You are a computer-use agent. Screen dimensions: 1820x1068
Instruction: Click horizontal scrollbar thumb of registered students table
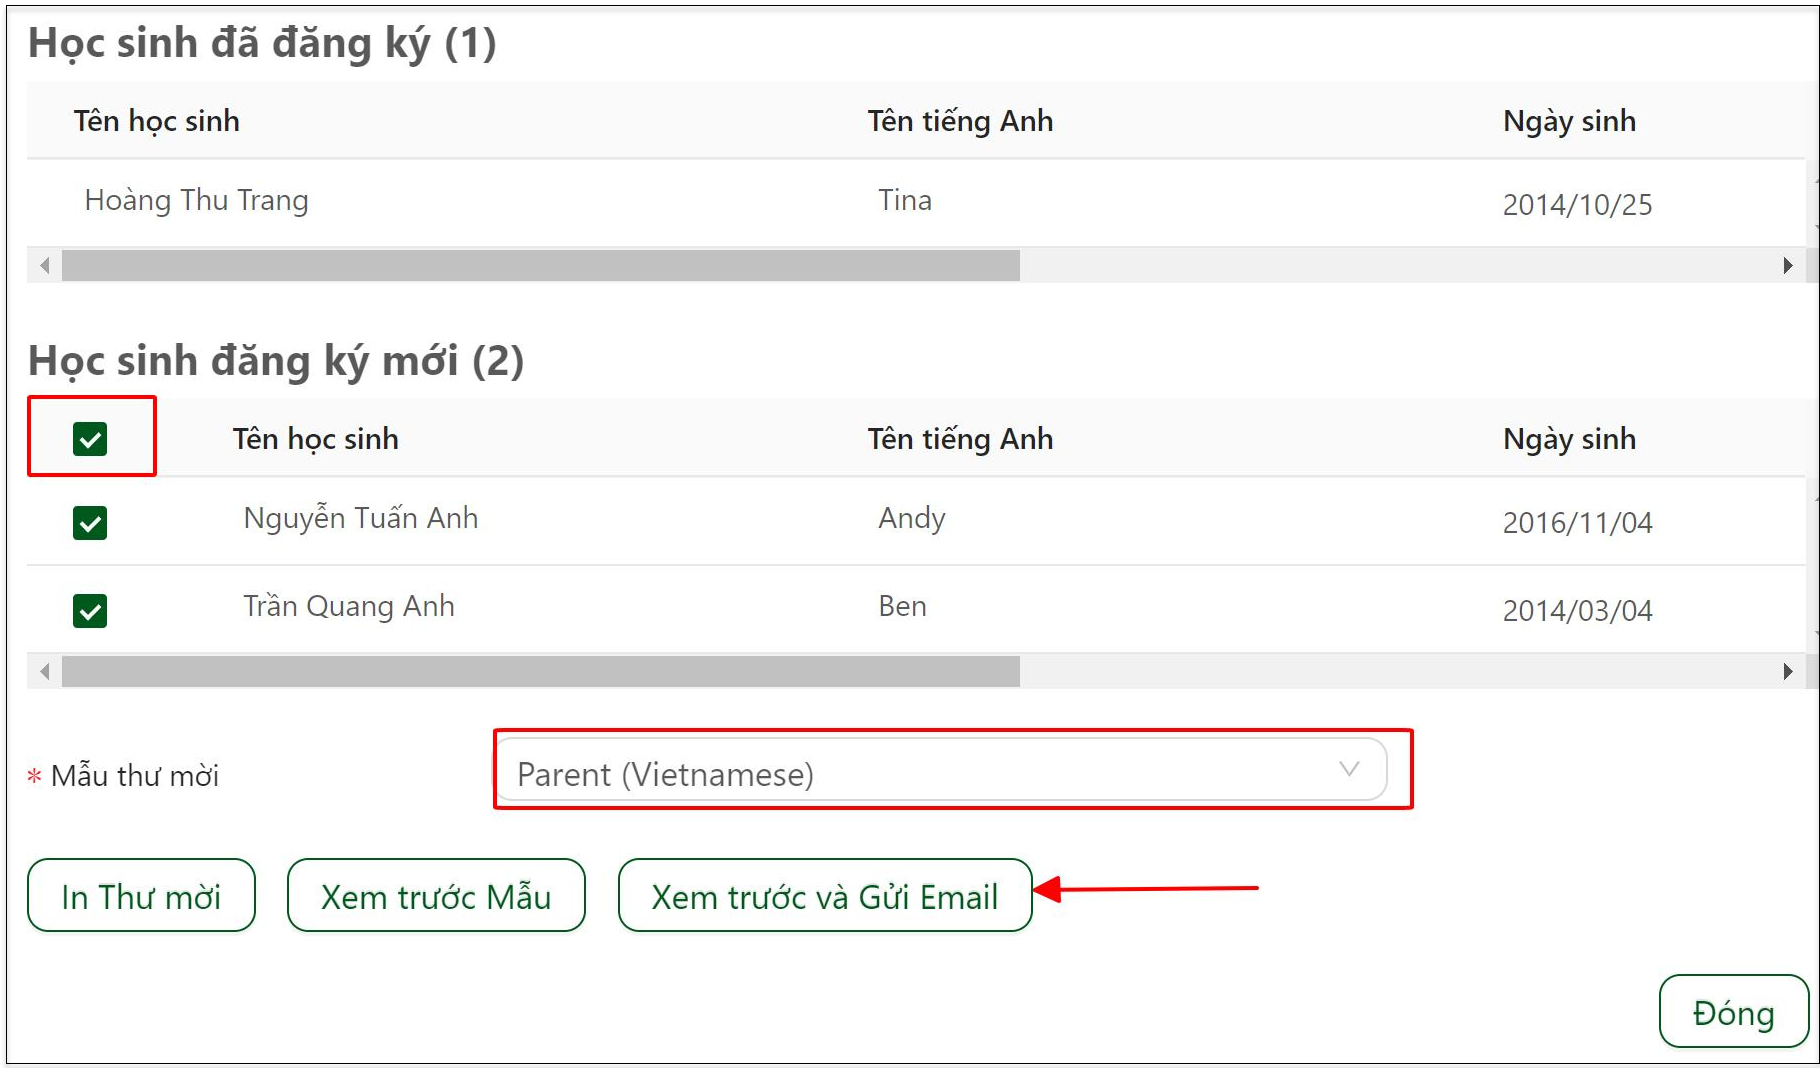coord(540,266)
